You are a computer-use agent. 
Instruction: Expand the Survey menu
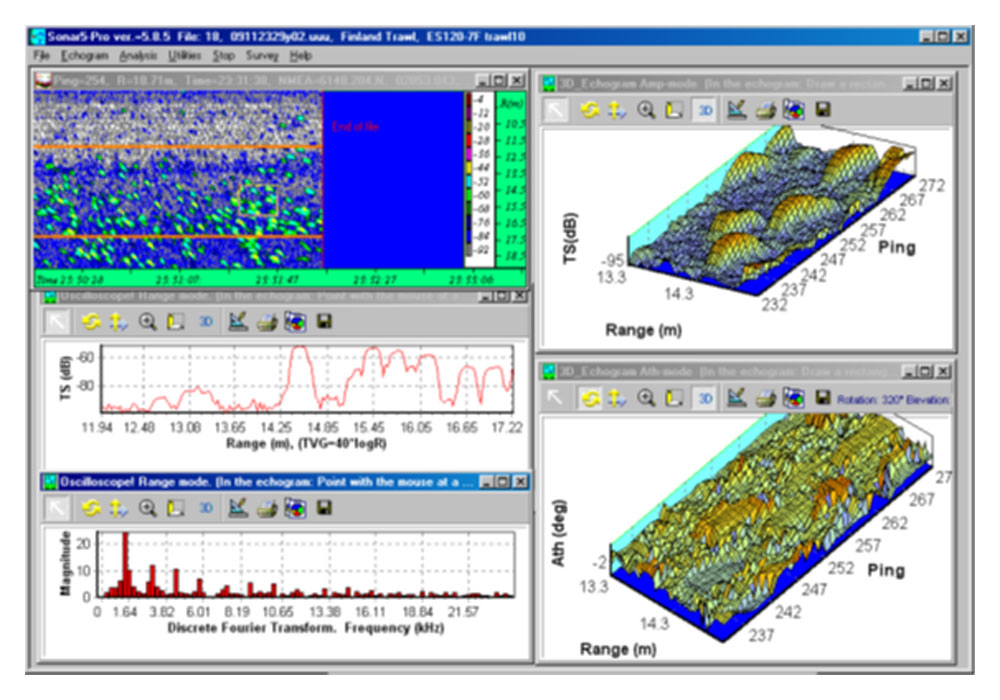[x=262, y=57]
